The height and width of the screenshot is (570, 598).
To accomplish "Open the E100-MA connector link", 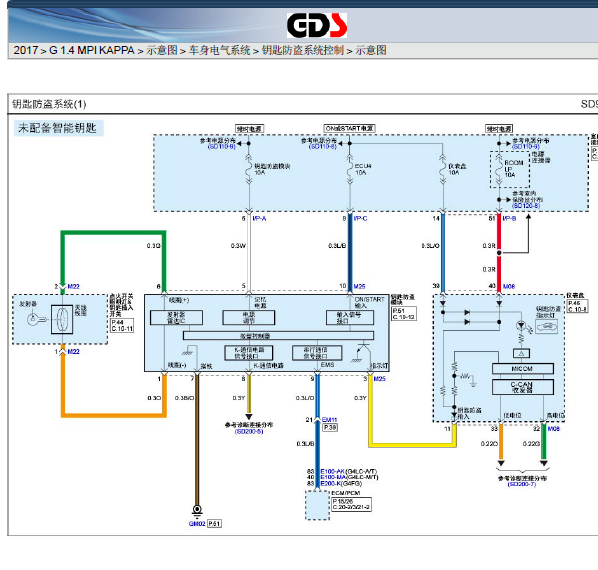I will click(x=333, y=477).
